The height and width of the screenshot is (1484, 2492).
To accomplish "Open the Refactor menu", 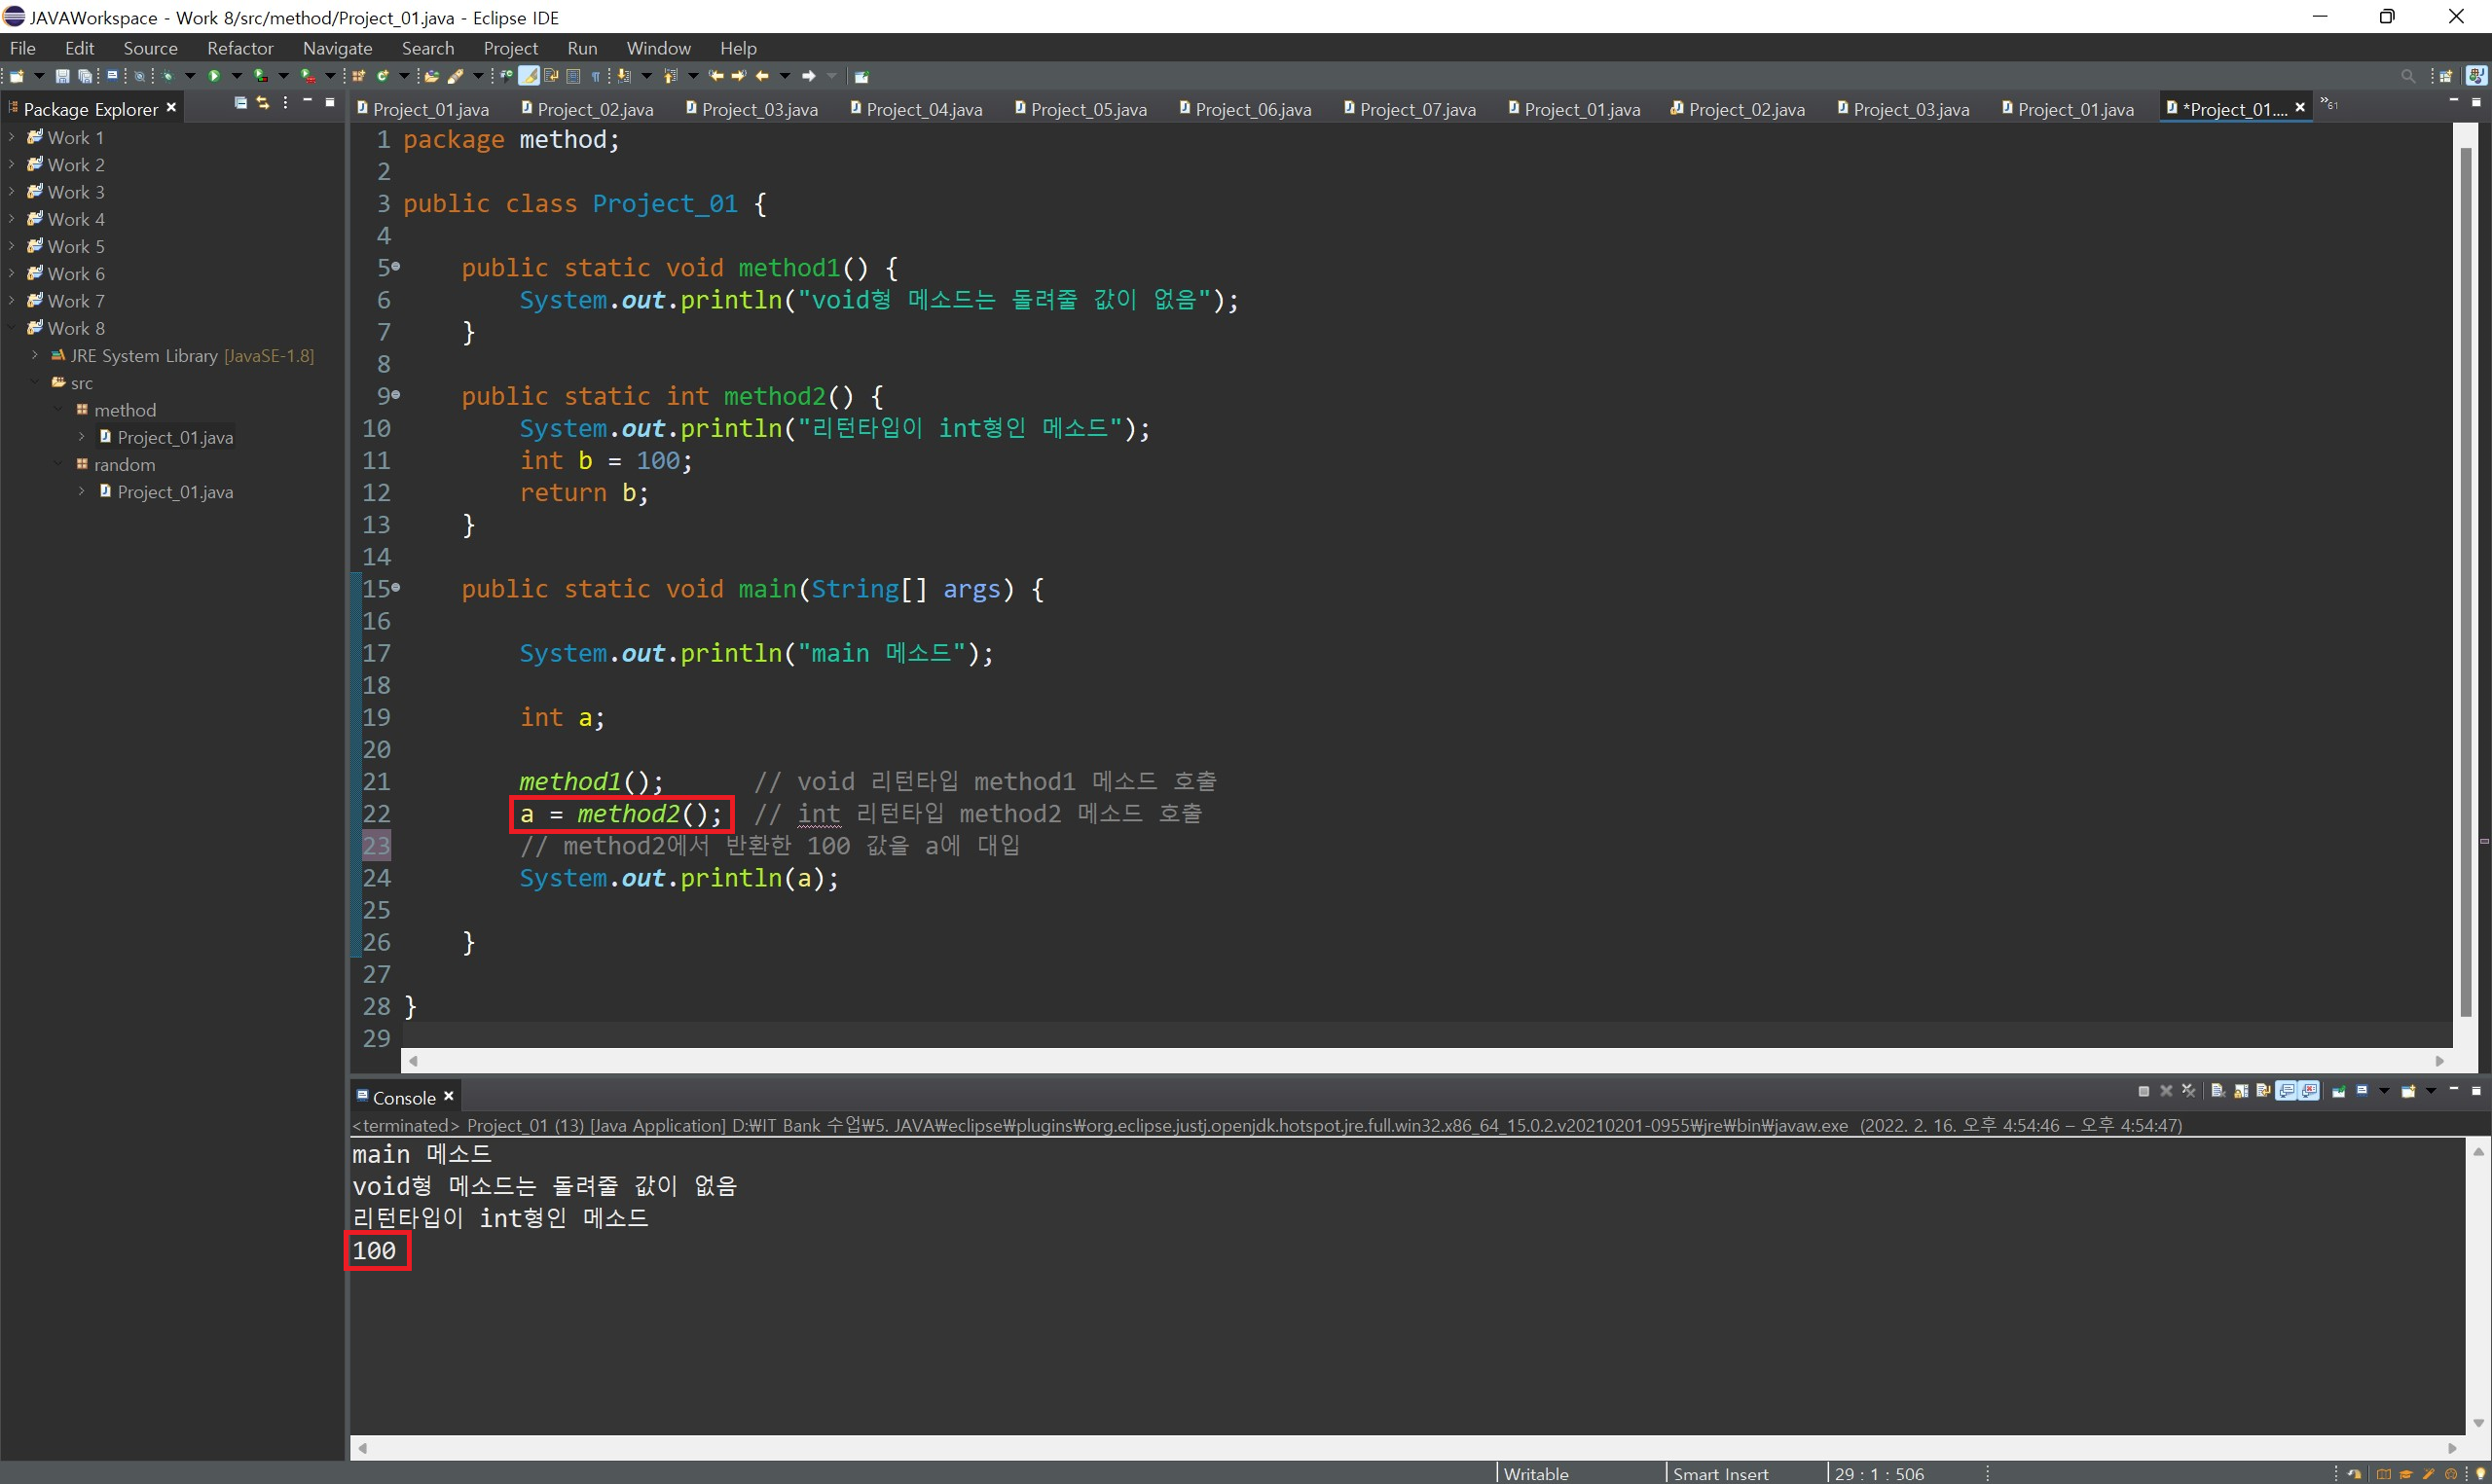I will (240, 48).
